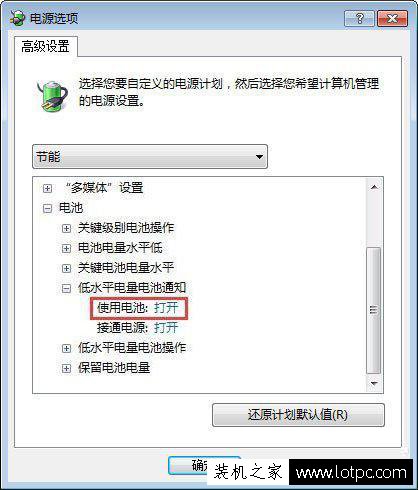Expand 低水平电量电池操作 node

(66, 348)
